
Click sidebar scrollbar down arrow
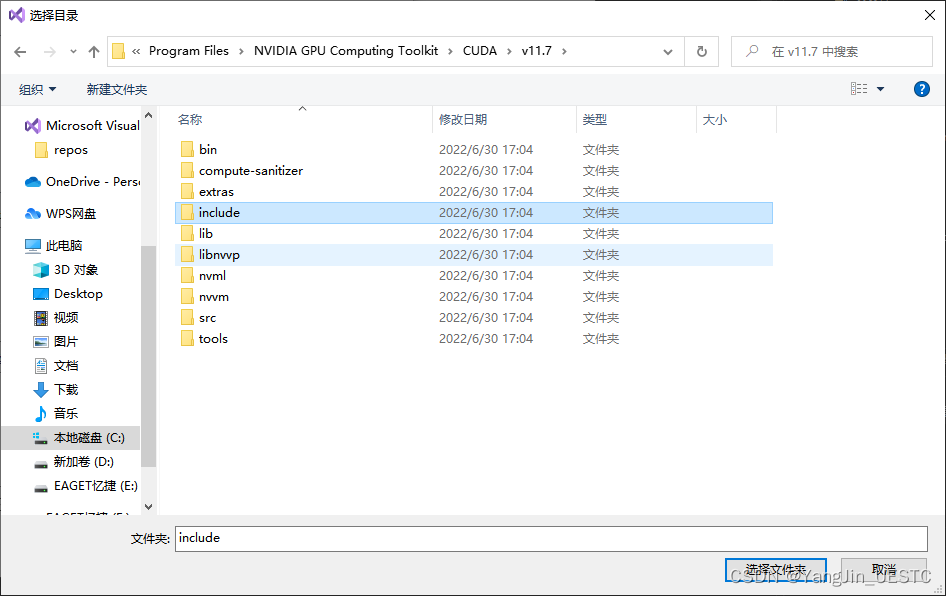click(148, 507)
